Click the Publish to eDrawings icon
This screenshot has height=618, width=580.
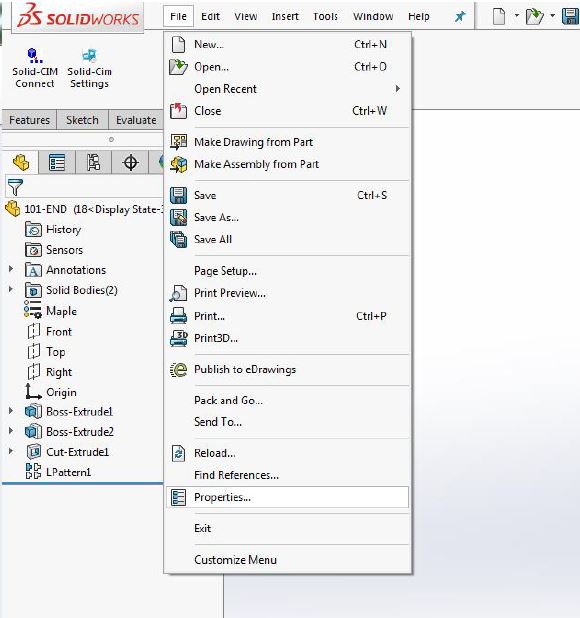point(178,369)
